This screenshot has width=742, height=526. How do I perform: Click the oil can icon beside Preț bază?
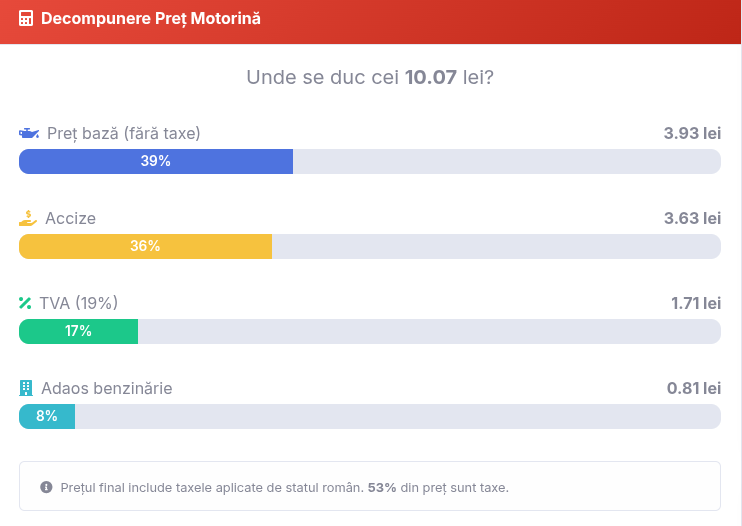point(29,133)
